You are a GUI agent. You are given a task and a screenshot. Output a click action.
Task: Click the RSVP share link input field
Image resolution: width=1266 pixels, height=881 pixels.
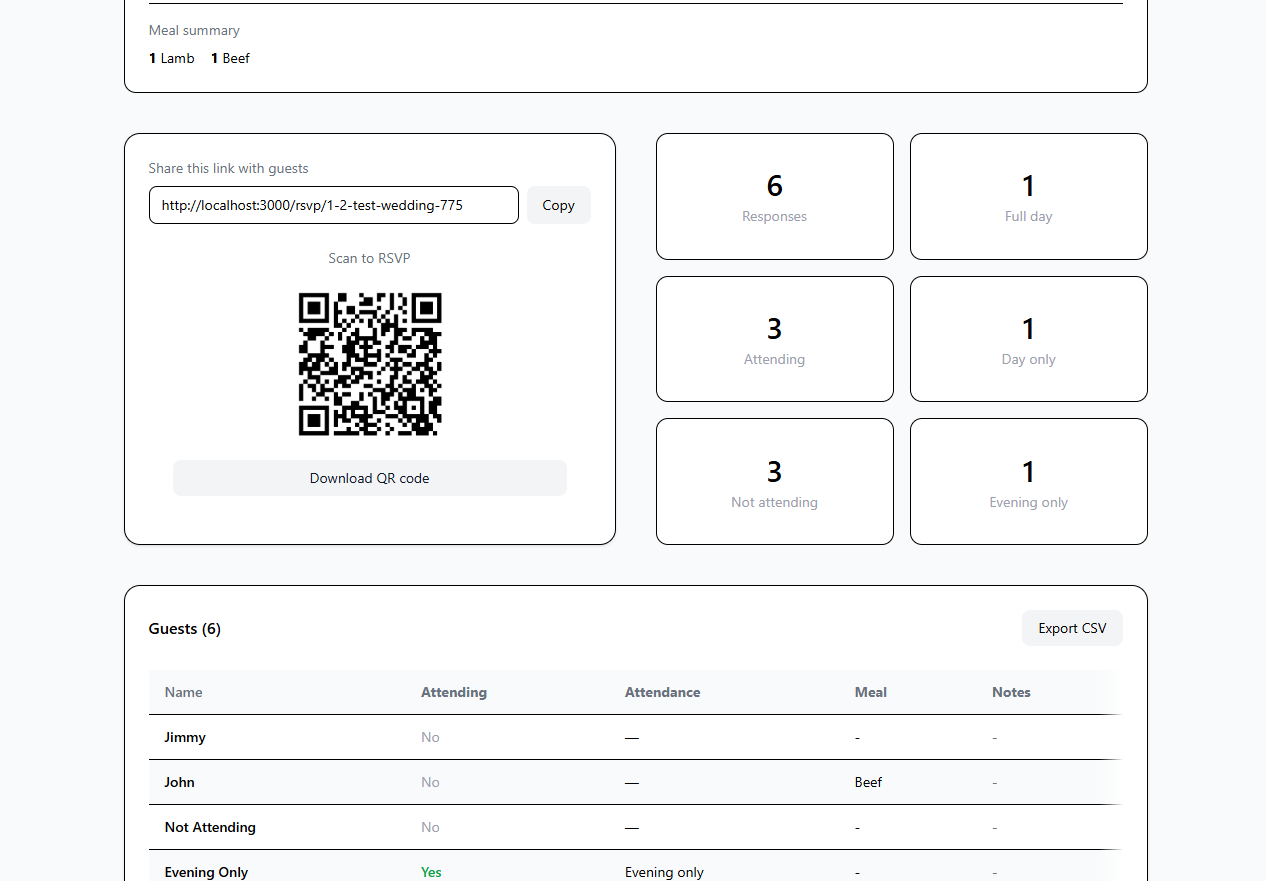pyautogui.click(x=333, y=205)
